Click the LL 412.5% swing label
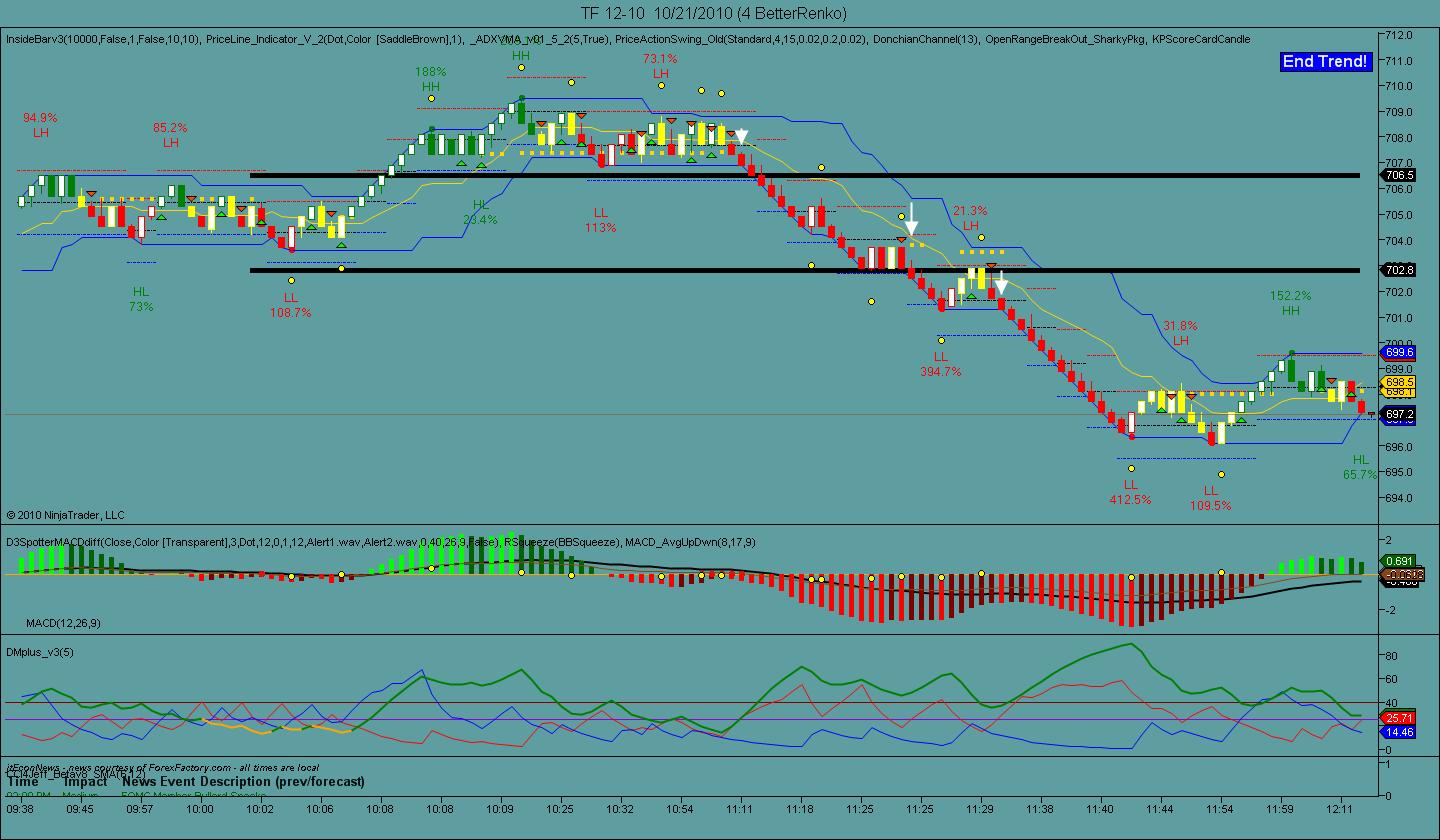Screen dimensions: 1440x840 tap(1130, 492)
